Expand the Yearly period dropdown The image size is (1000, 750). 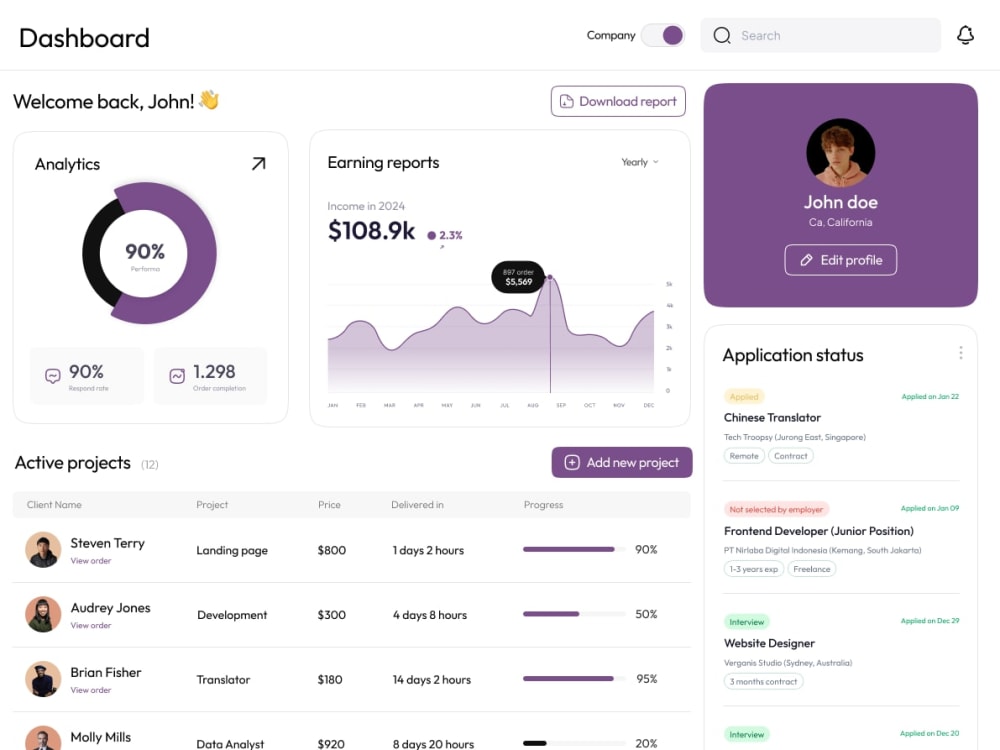tap(640, 162)
